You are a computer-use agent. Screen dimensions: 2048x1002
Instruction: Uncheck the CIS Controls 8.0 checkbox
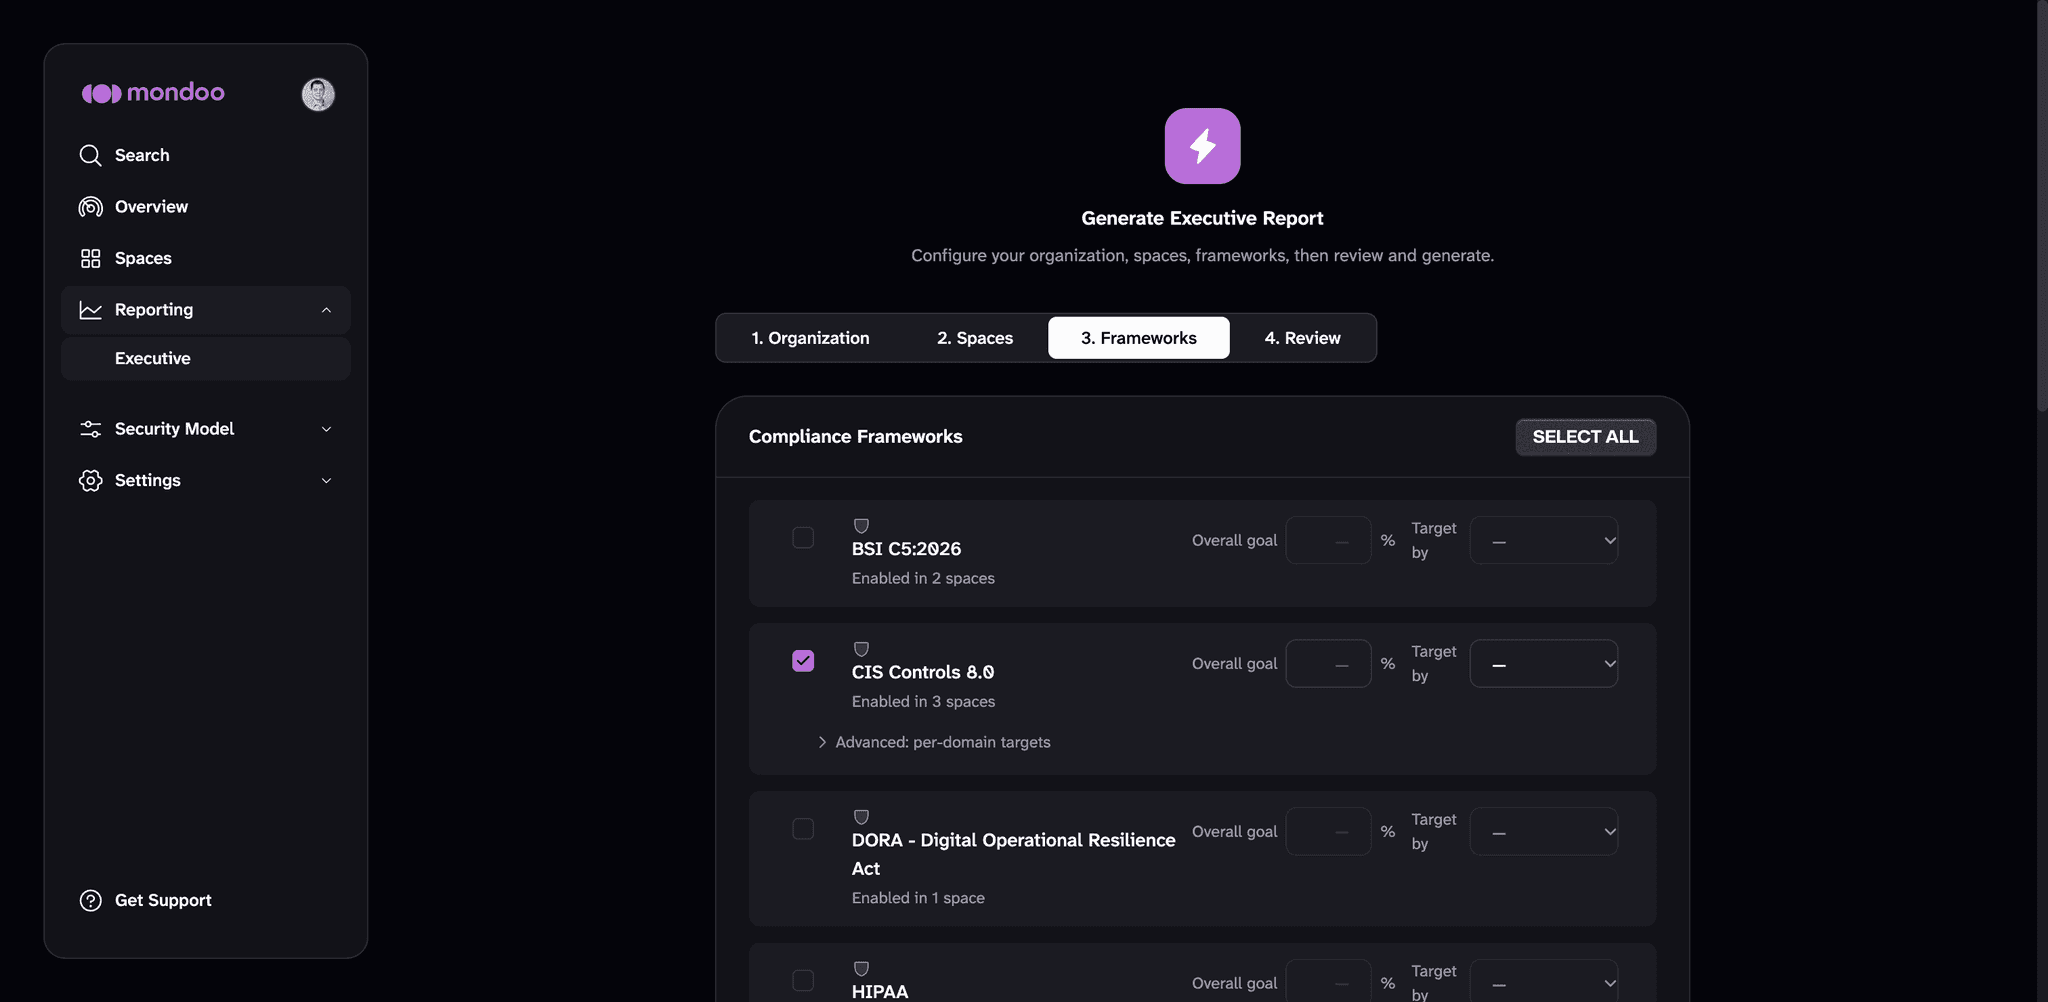pos(803,661)
